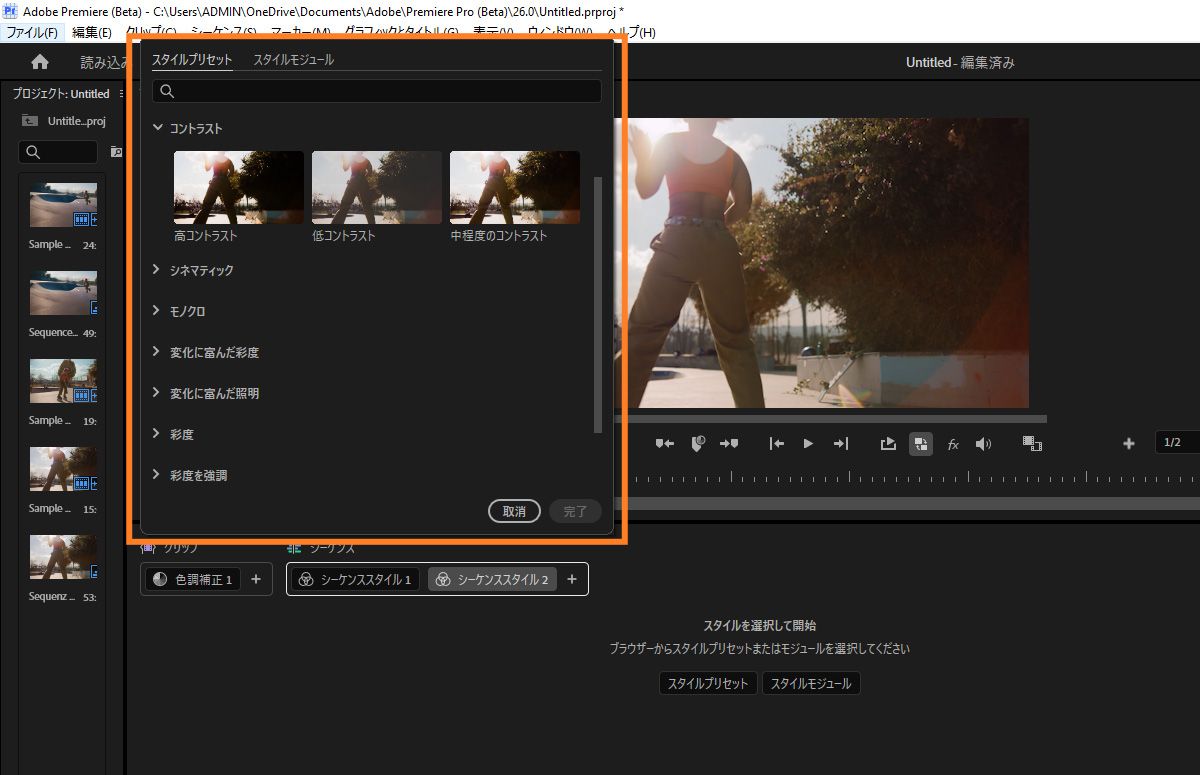
Task: Open the 編集(E) menu
Action: tap(92, 32)
